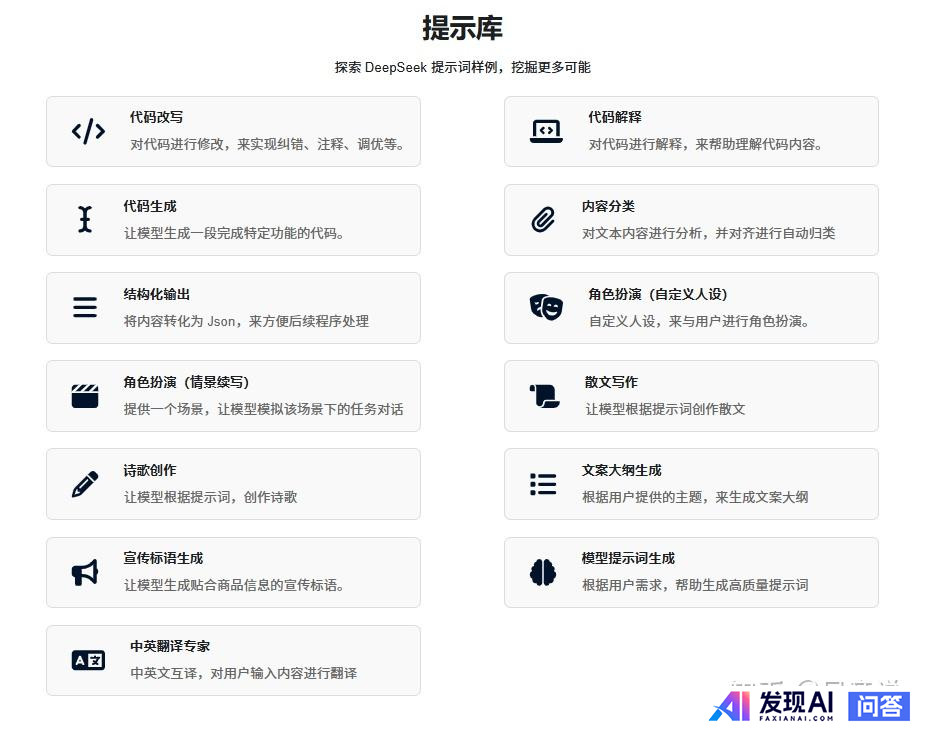925x731 pixels.
Task: Click description 自定义人设，来与用户进行角色扮演。
Action: 700,321
